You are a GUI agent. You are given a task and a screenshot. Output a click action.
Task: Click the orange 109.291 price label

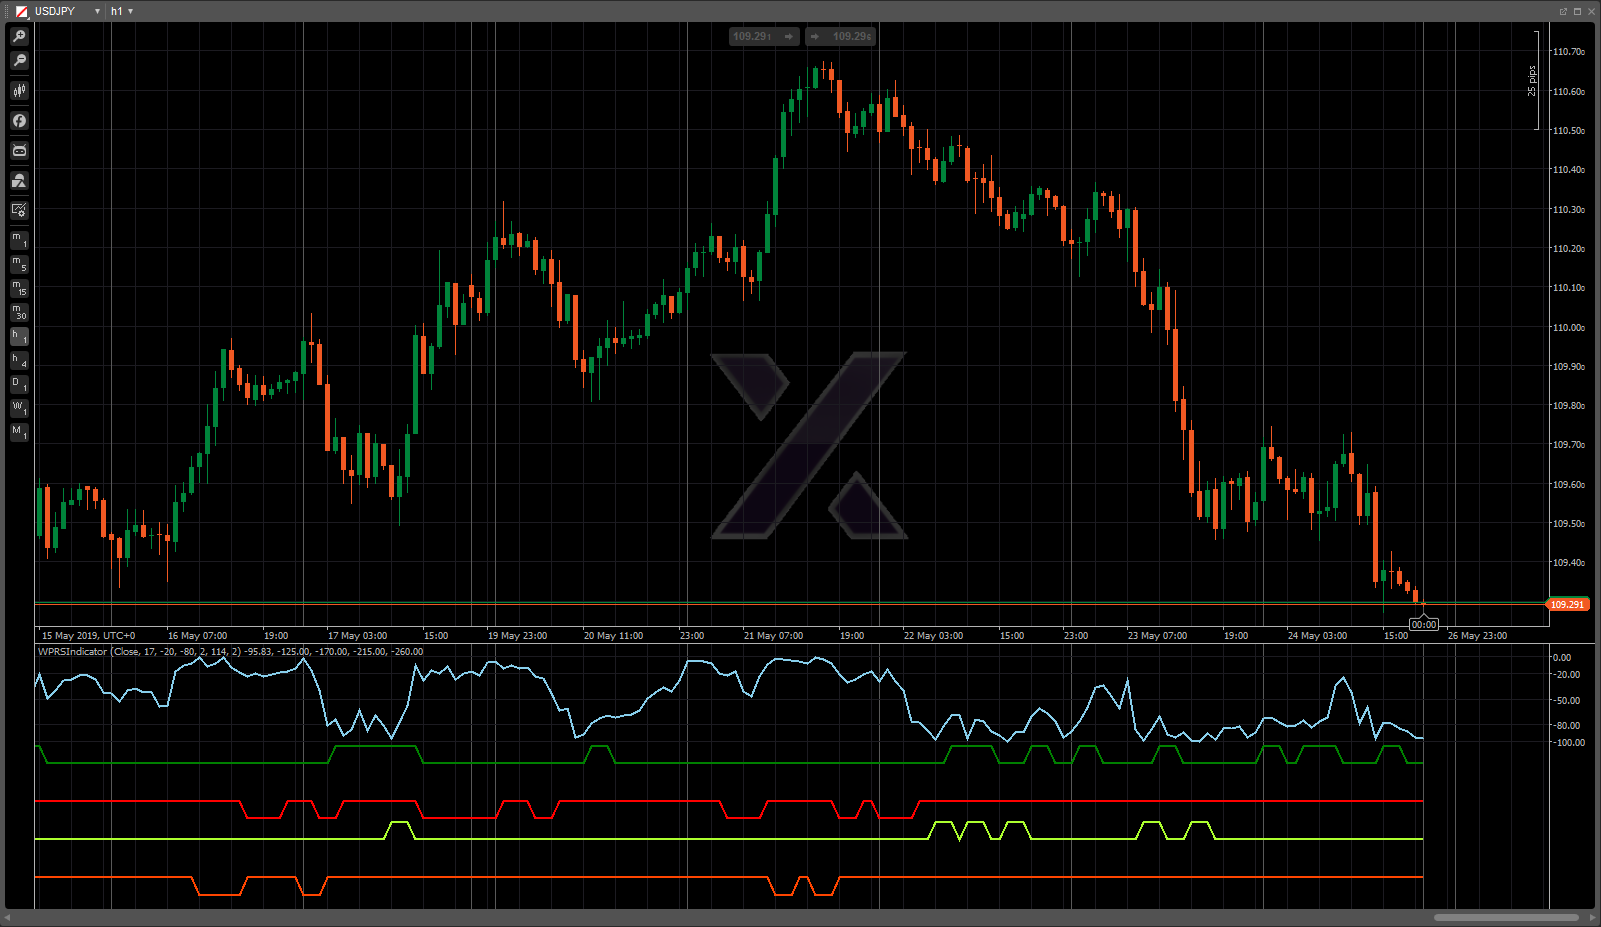(1567, 604)
